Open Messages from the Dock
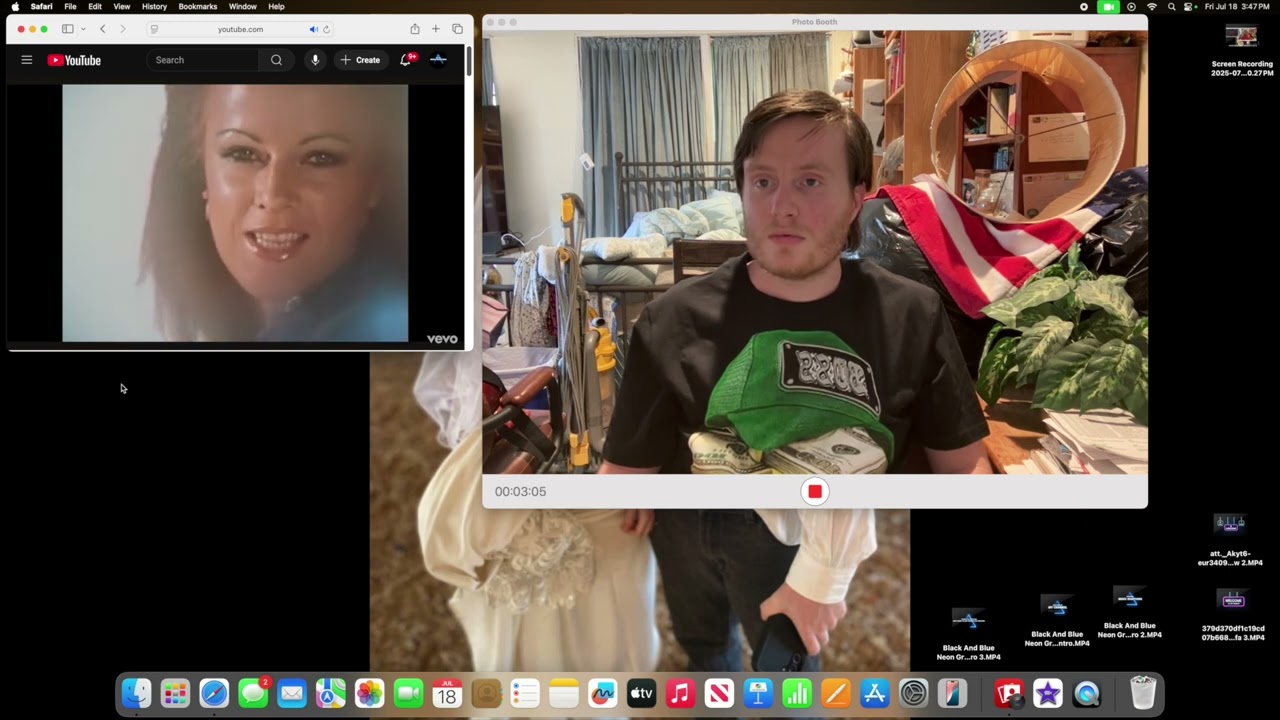 (x=253, y=693)
